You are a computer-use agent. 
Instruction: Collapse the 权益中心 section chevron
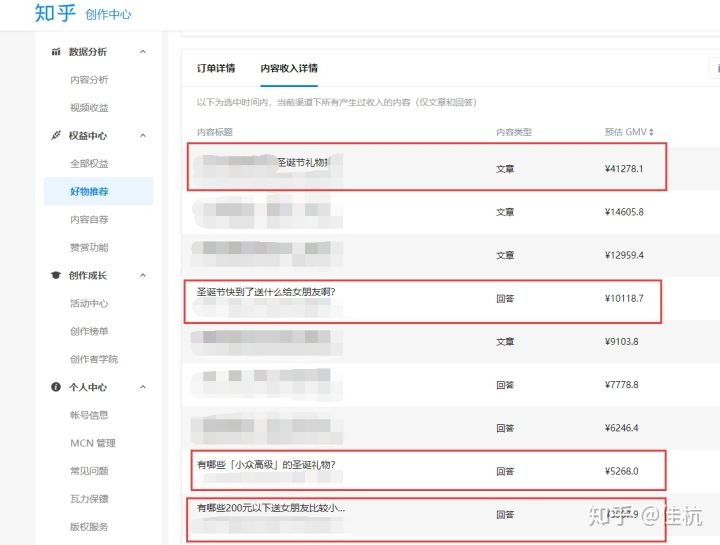point(143,135)
